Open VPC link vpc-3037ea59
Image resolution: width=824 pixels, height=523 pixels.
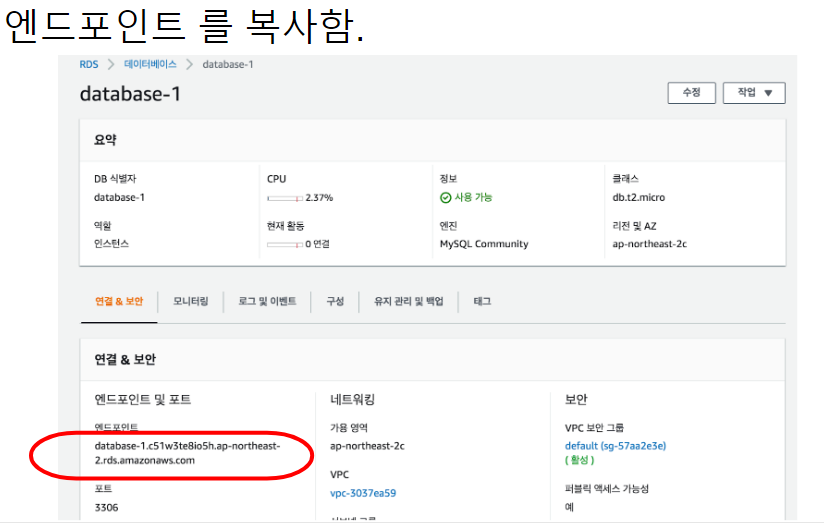(363, 493)
